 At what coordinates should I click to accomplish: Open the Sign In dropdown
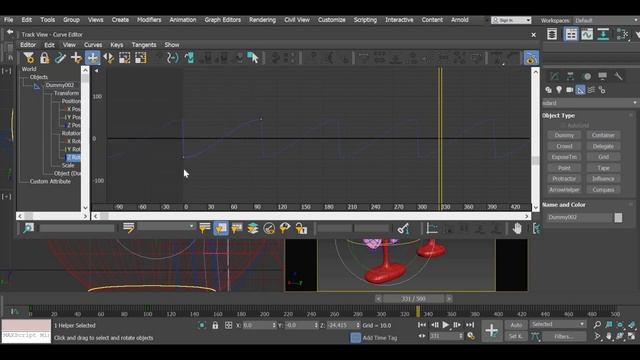[x=511, y=20]
